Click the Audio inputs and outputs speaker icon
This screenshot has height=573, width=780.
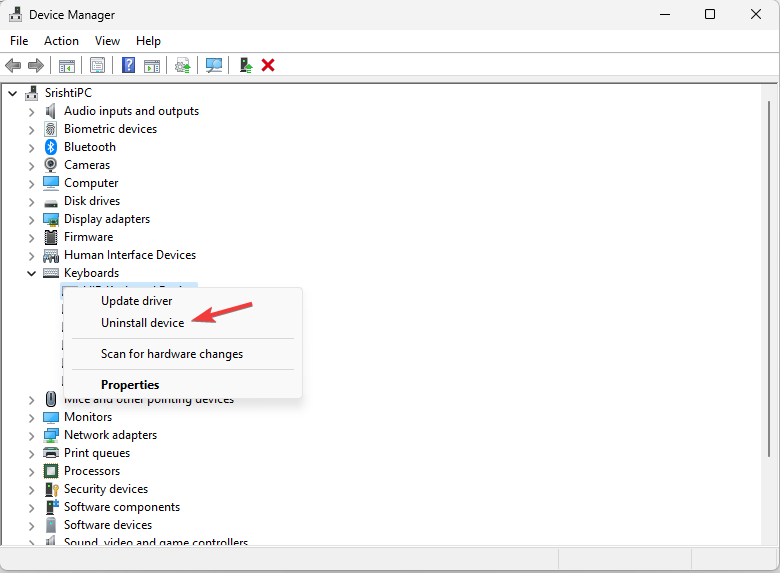pos(51,111)
